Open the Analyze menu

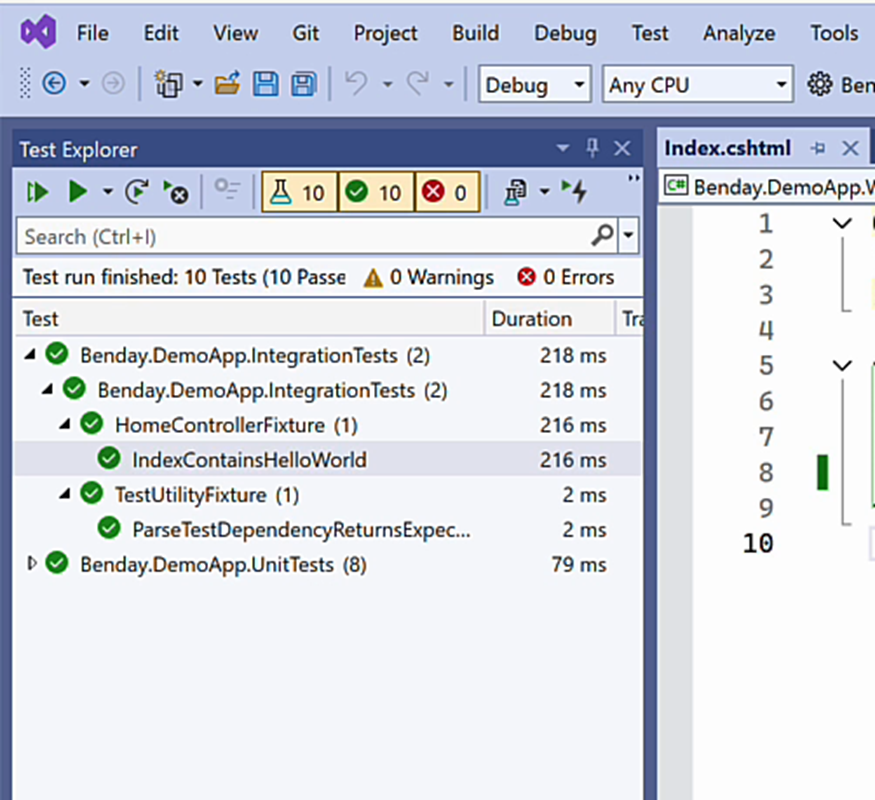pos(739,33)
